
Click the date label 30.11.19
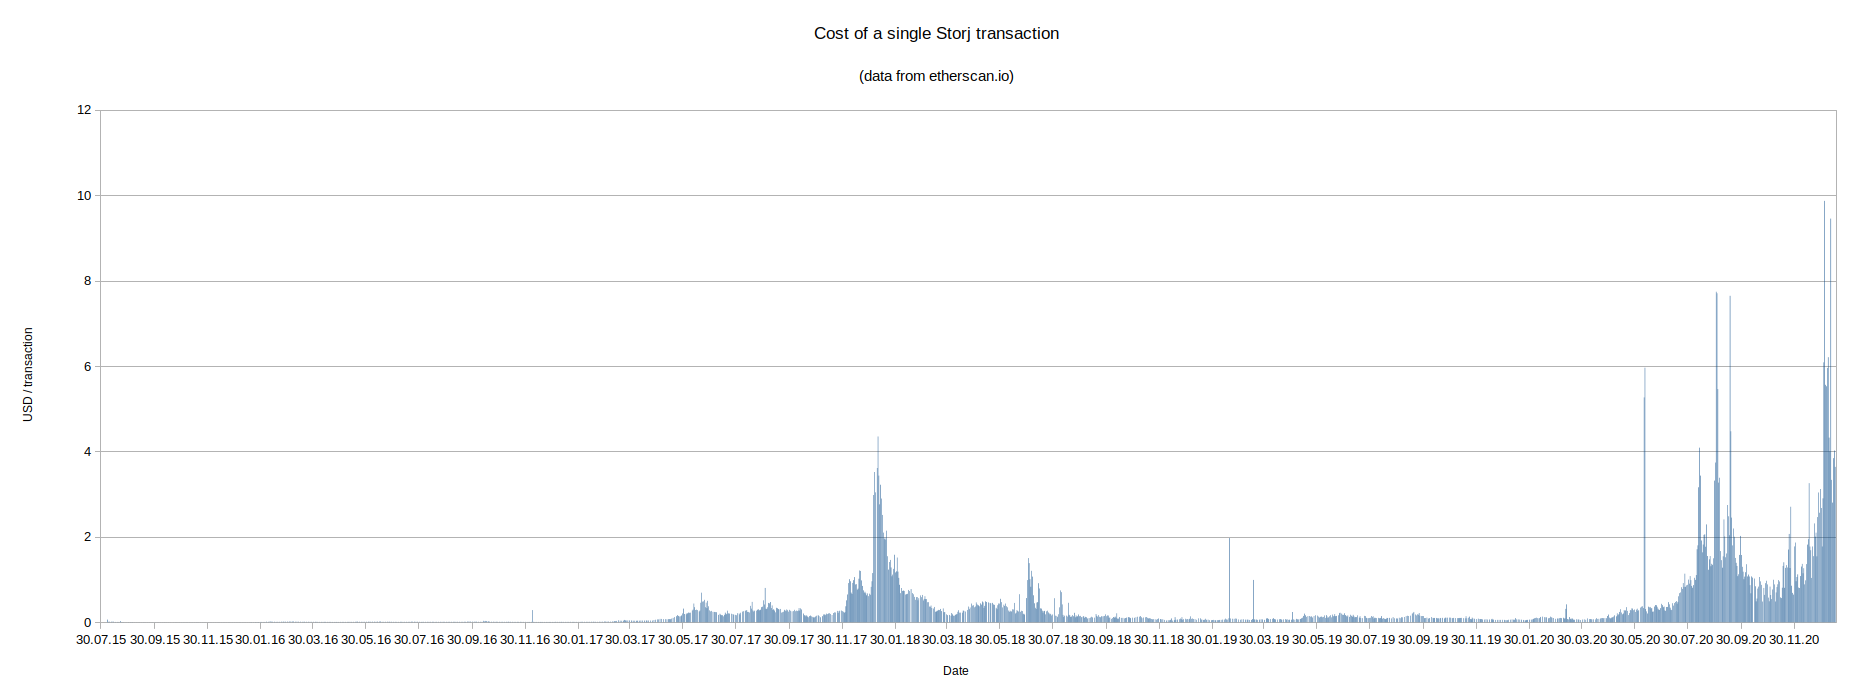coord(1476,639)
